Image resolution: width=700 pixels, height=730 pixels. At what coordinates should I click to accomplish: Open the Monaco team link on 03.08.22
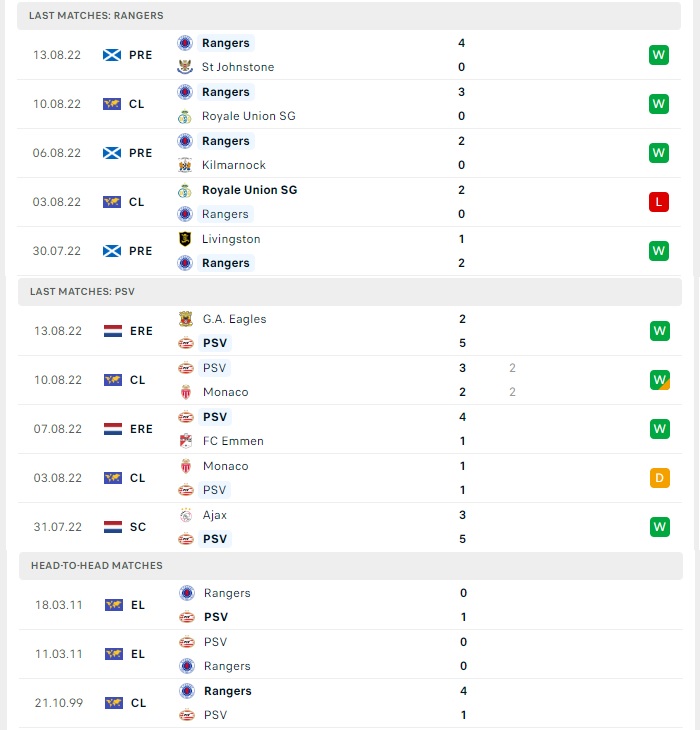point(226,466)
